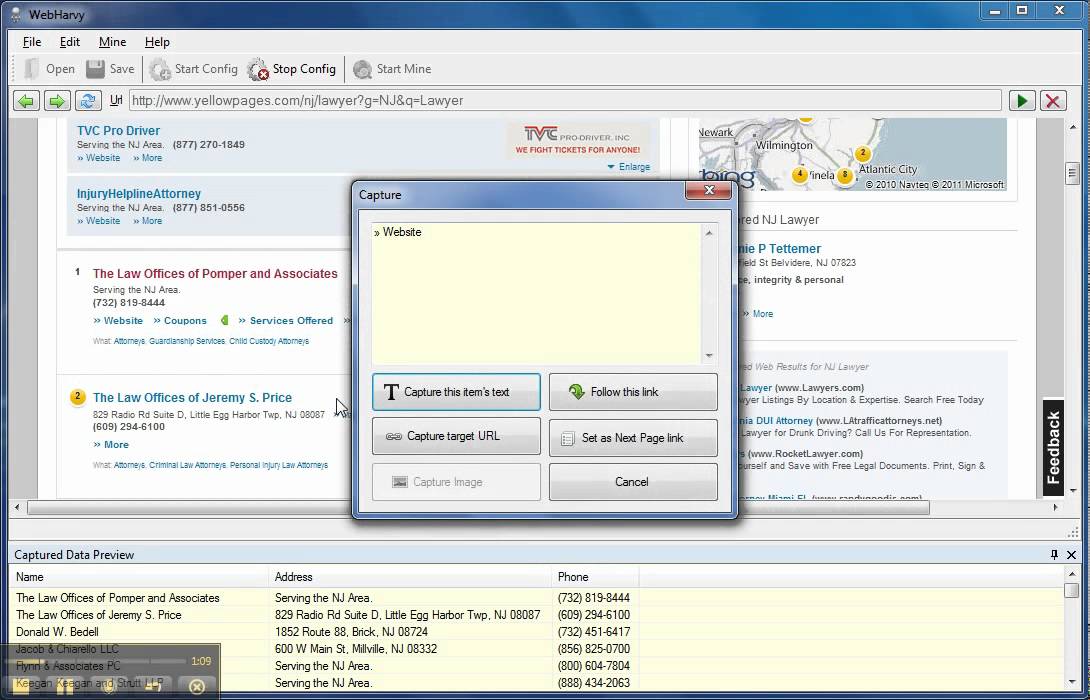The height and width of the screenshot is (700, 1090).
Task: Click Capture this item's text button
Action: pos(456,392)
